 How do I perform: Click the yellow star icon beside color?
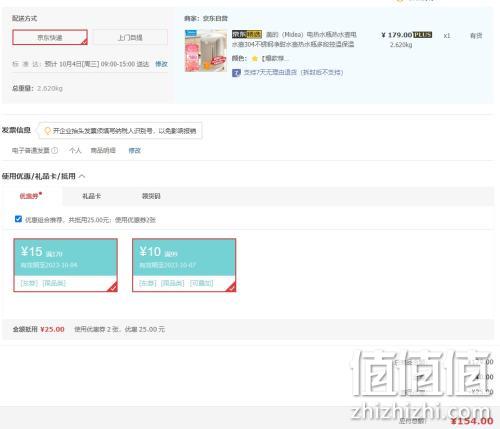[x=255, y=59]
